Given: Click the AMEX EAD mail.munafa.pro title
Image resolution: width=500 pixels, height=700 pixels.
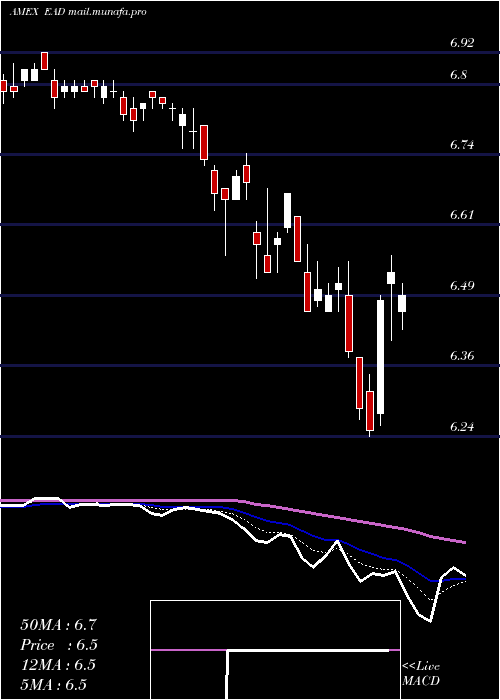Looking at the screenshot, I should (x=78, y=12).
